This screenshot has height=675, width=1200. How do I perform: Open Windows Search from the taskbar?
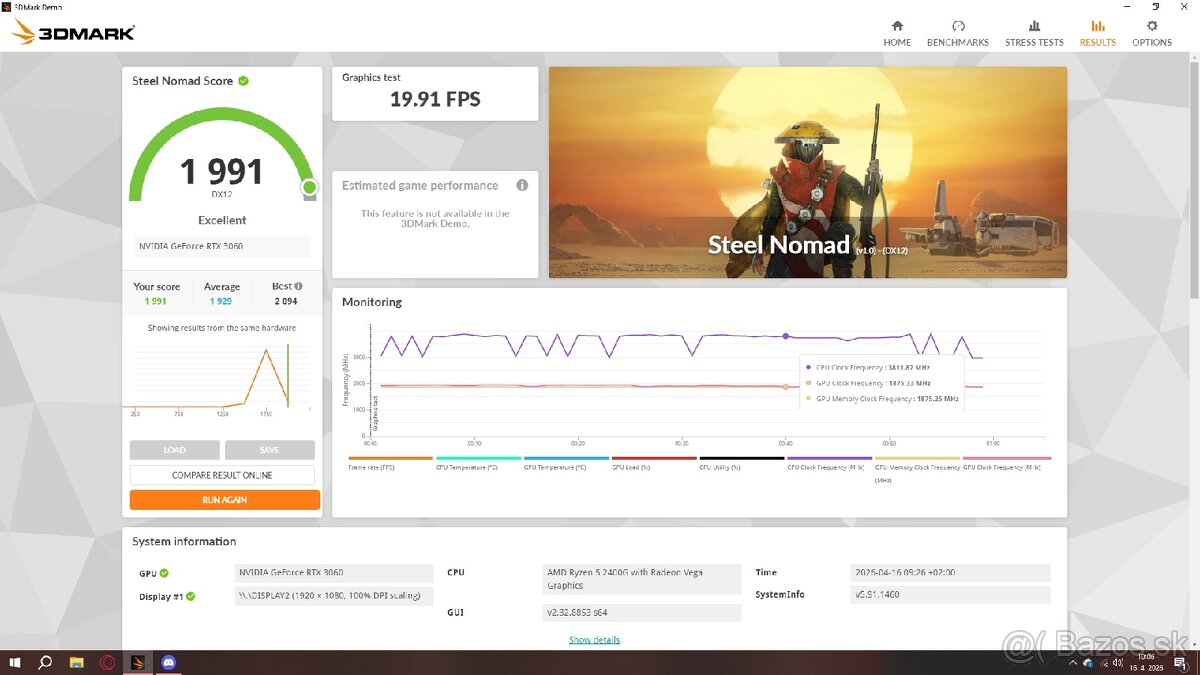[44, 662]
